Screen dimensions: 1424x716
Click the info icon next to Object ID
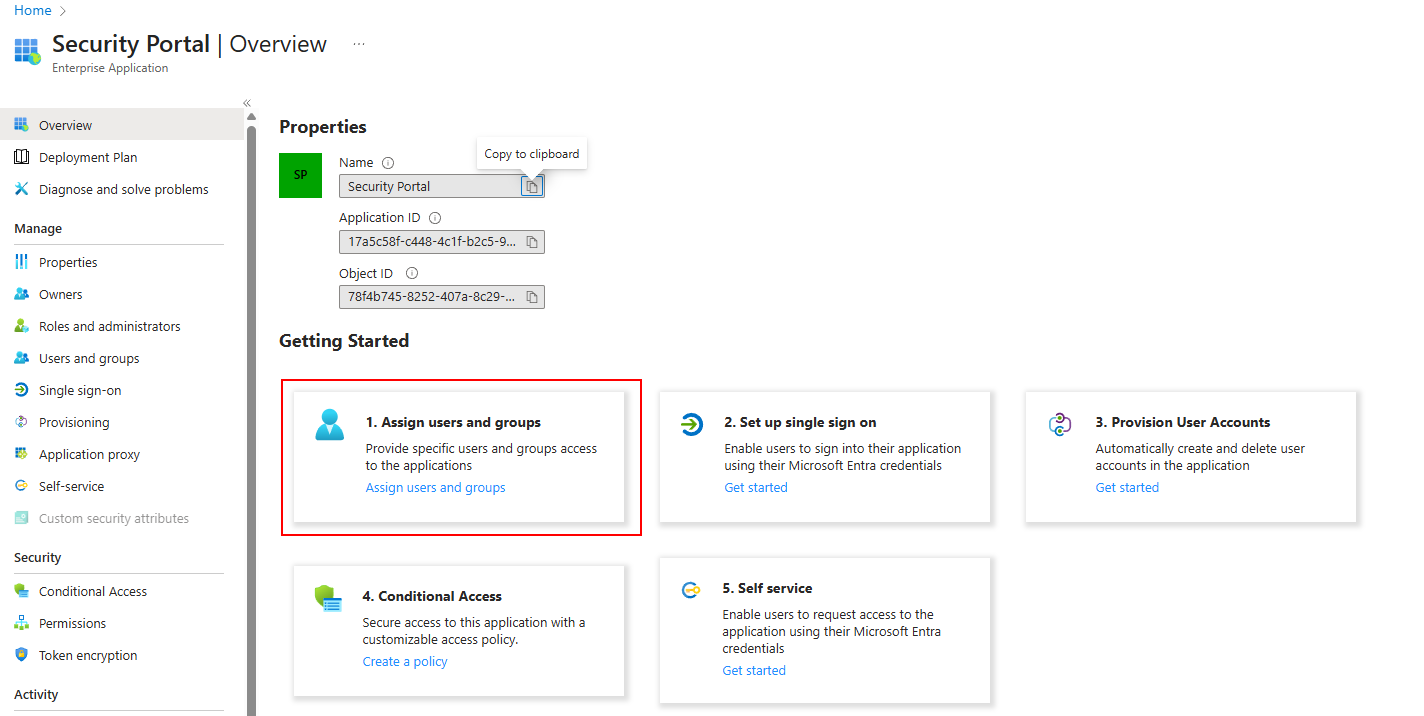pos(412,273)
